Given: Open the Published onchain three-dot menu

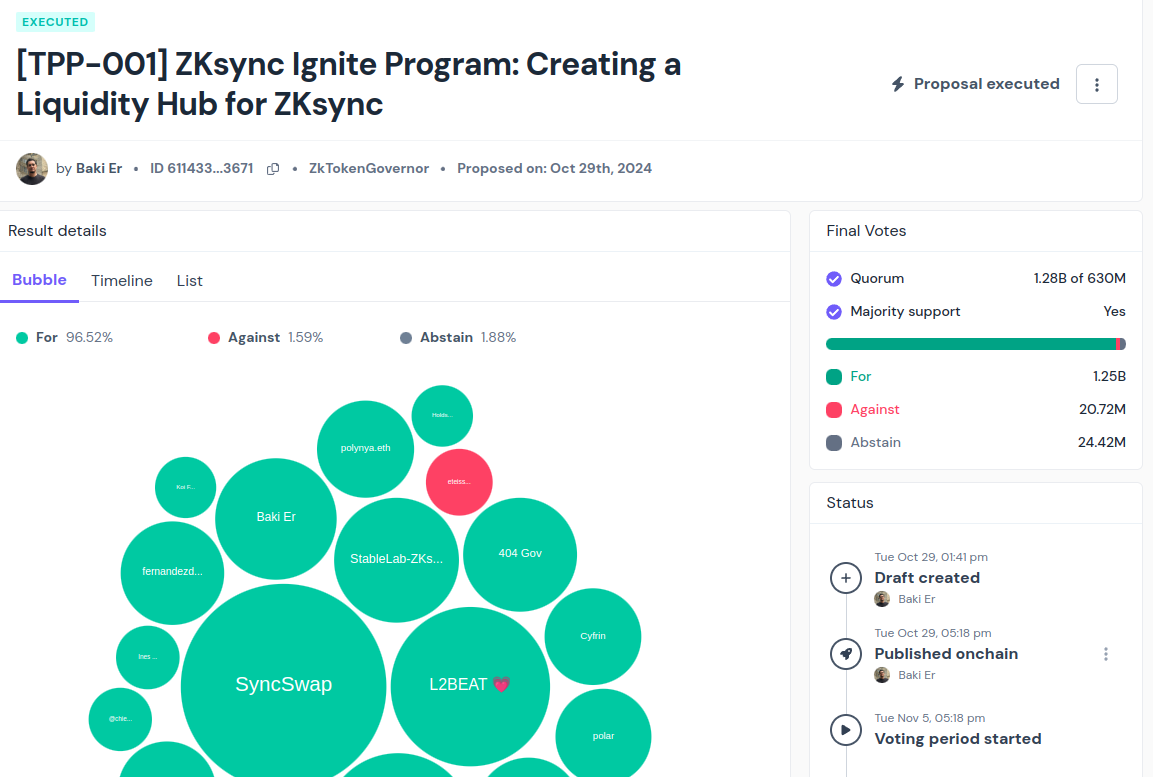Looking at the screenshot, I should point(1105,654).
